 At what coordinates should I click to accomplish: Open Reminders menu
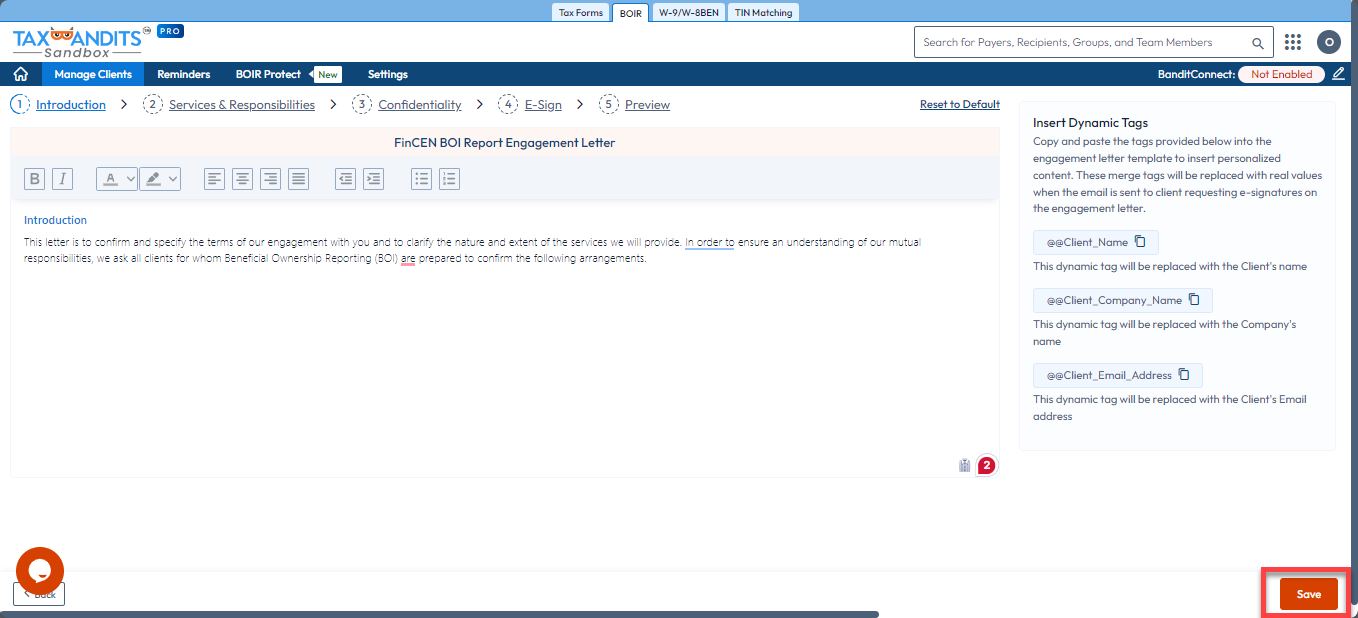(x=184, y=74)
